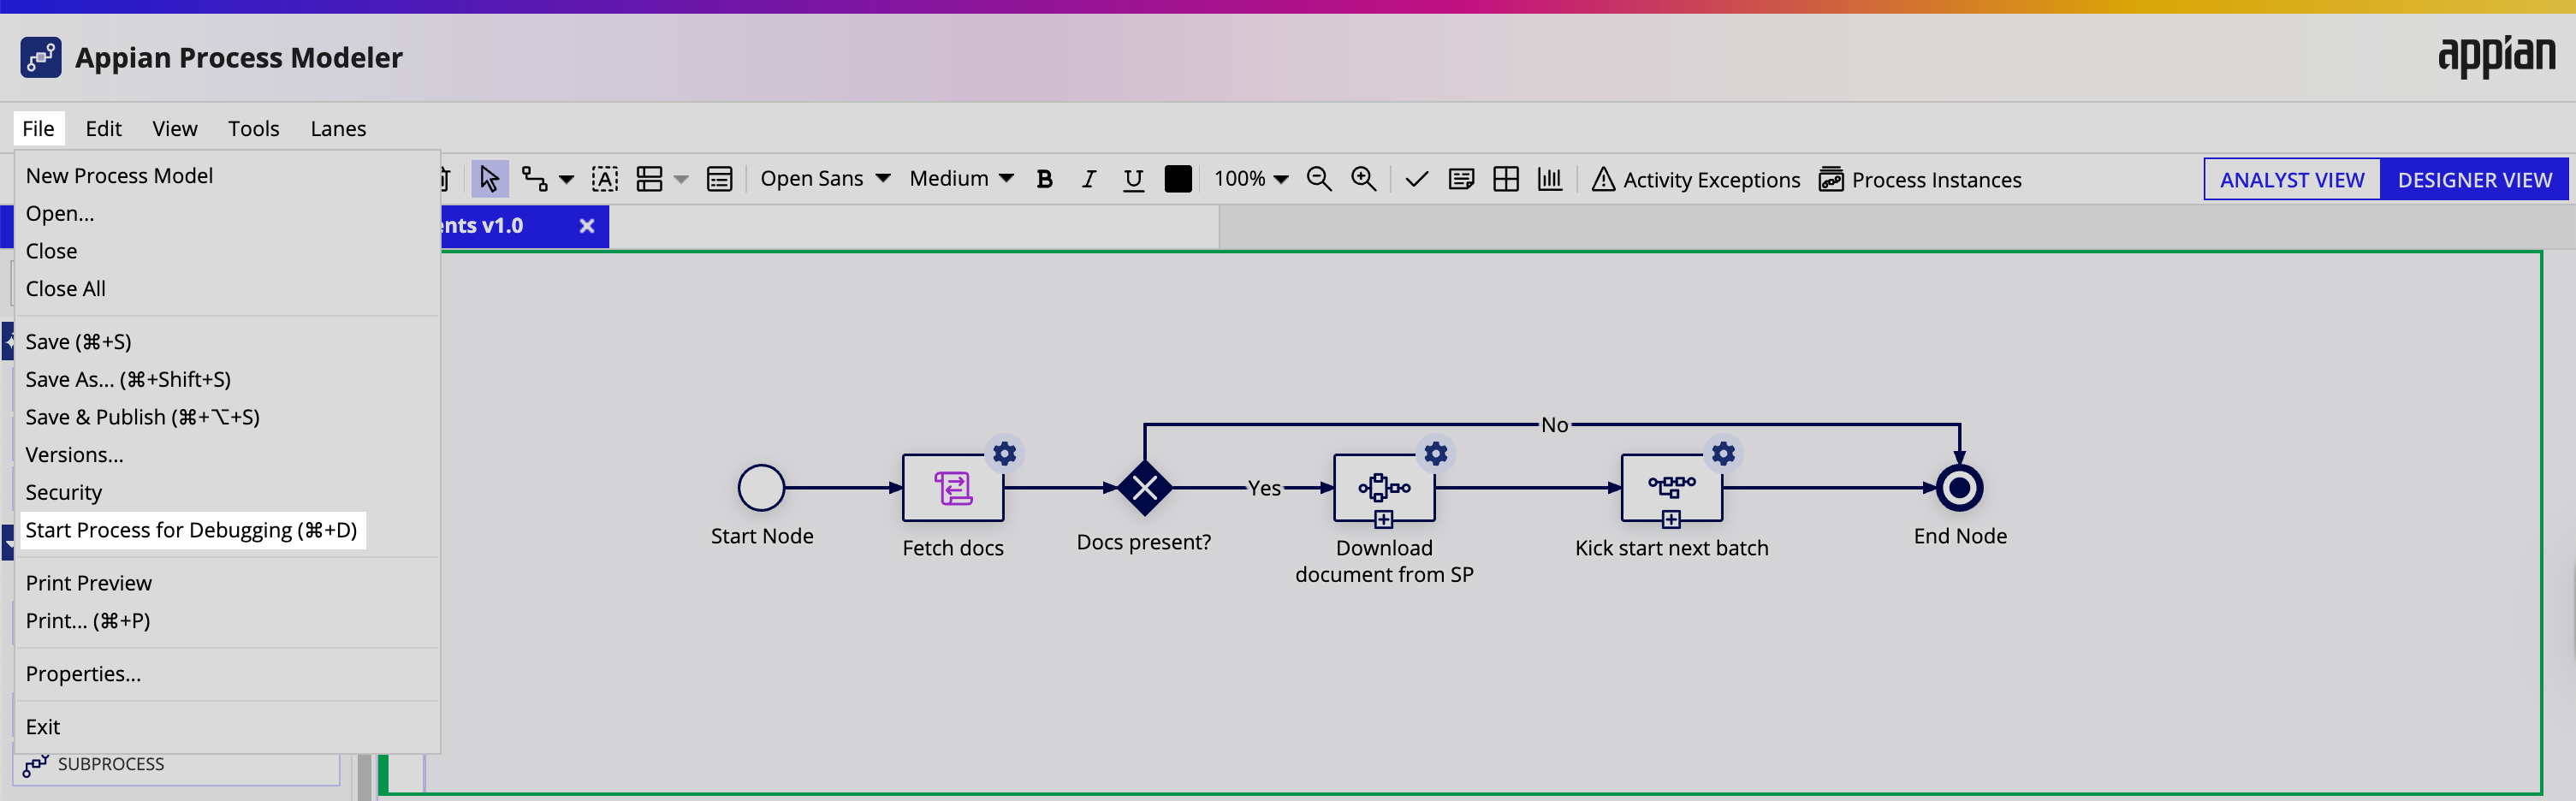Image resolution: width=2576 pixels, height=801 pixels.
Task: Toggle bold formatting
Action: [x=1045, y=179]
